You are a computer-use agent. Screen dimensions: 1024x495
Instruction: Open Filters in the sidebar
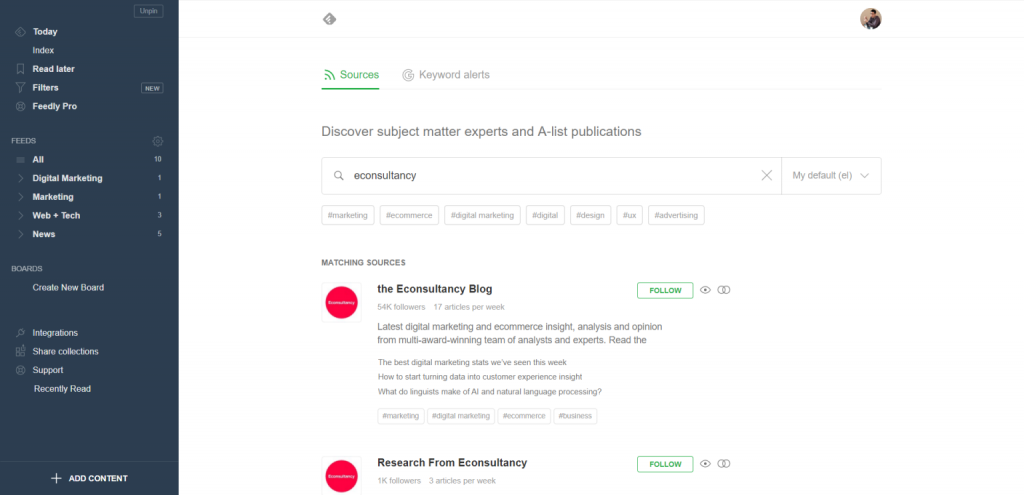[x=45, y=88]
